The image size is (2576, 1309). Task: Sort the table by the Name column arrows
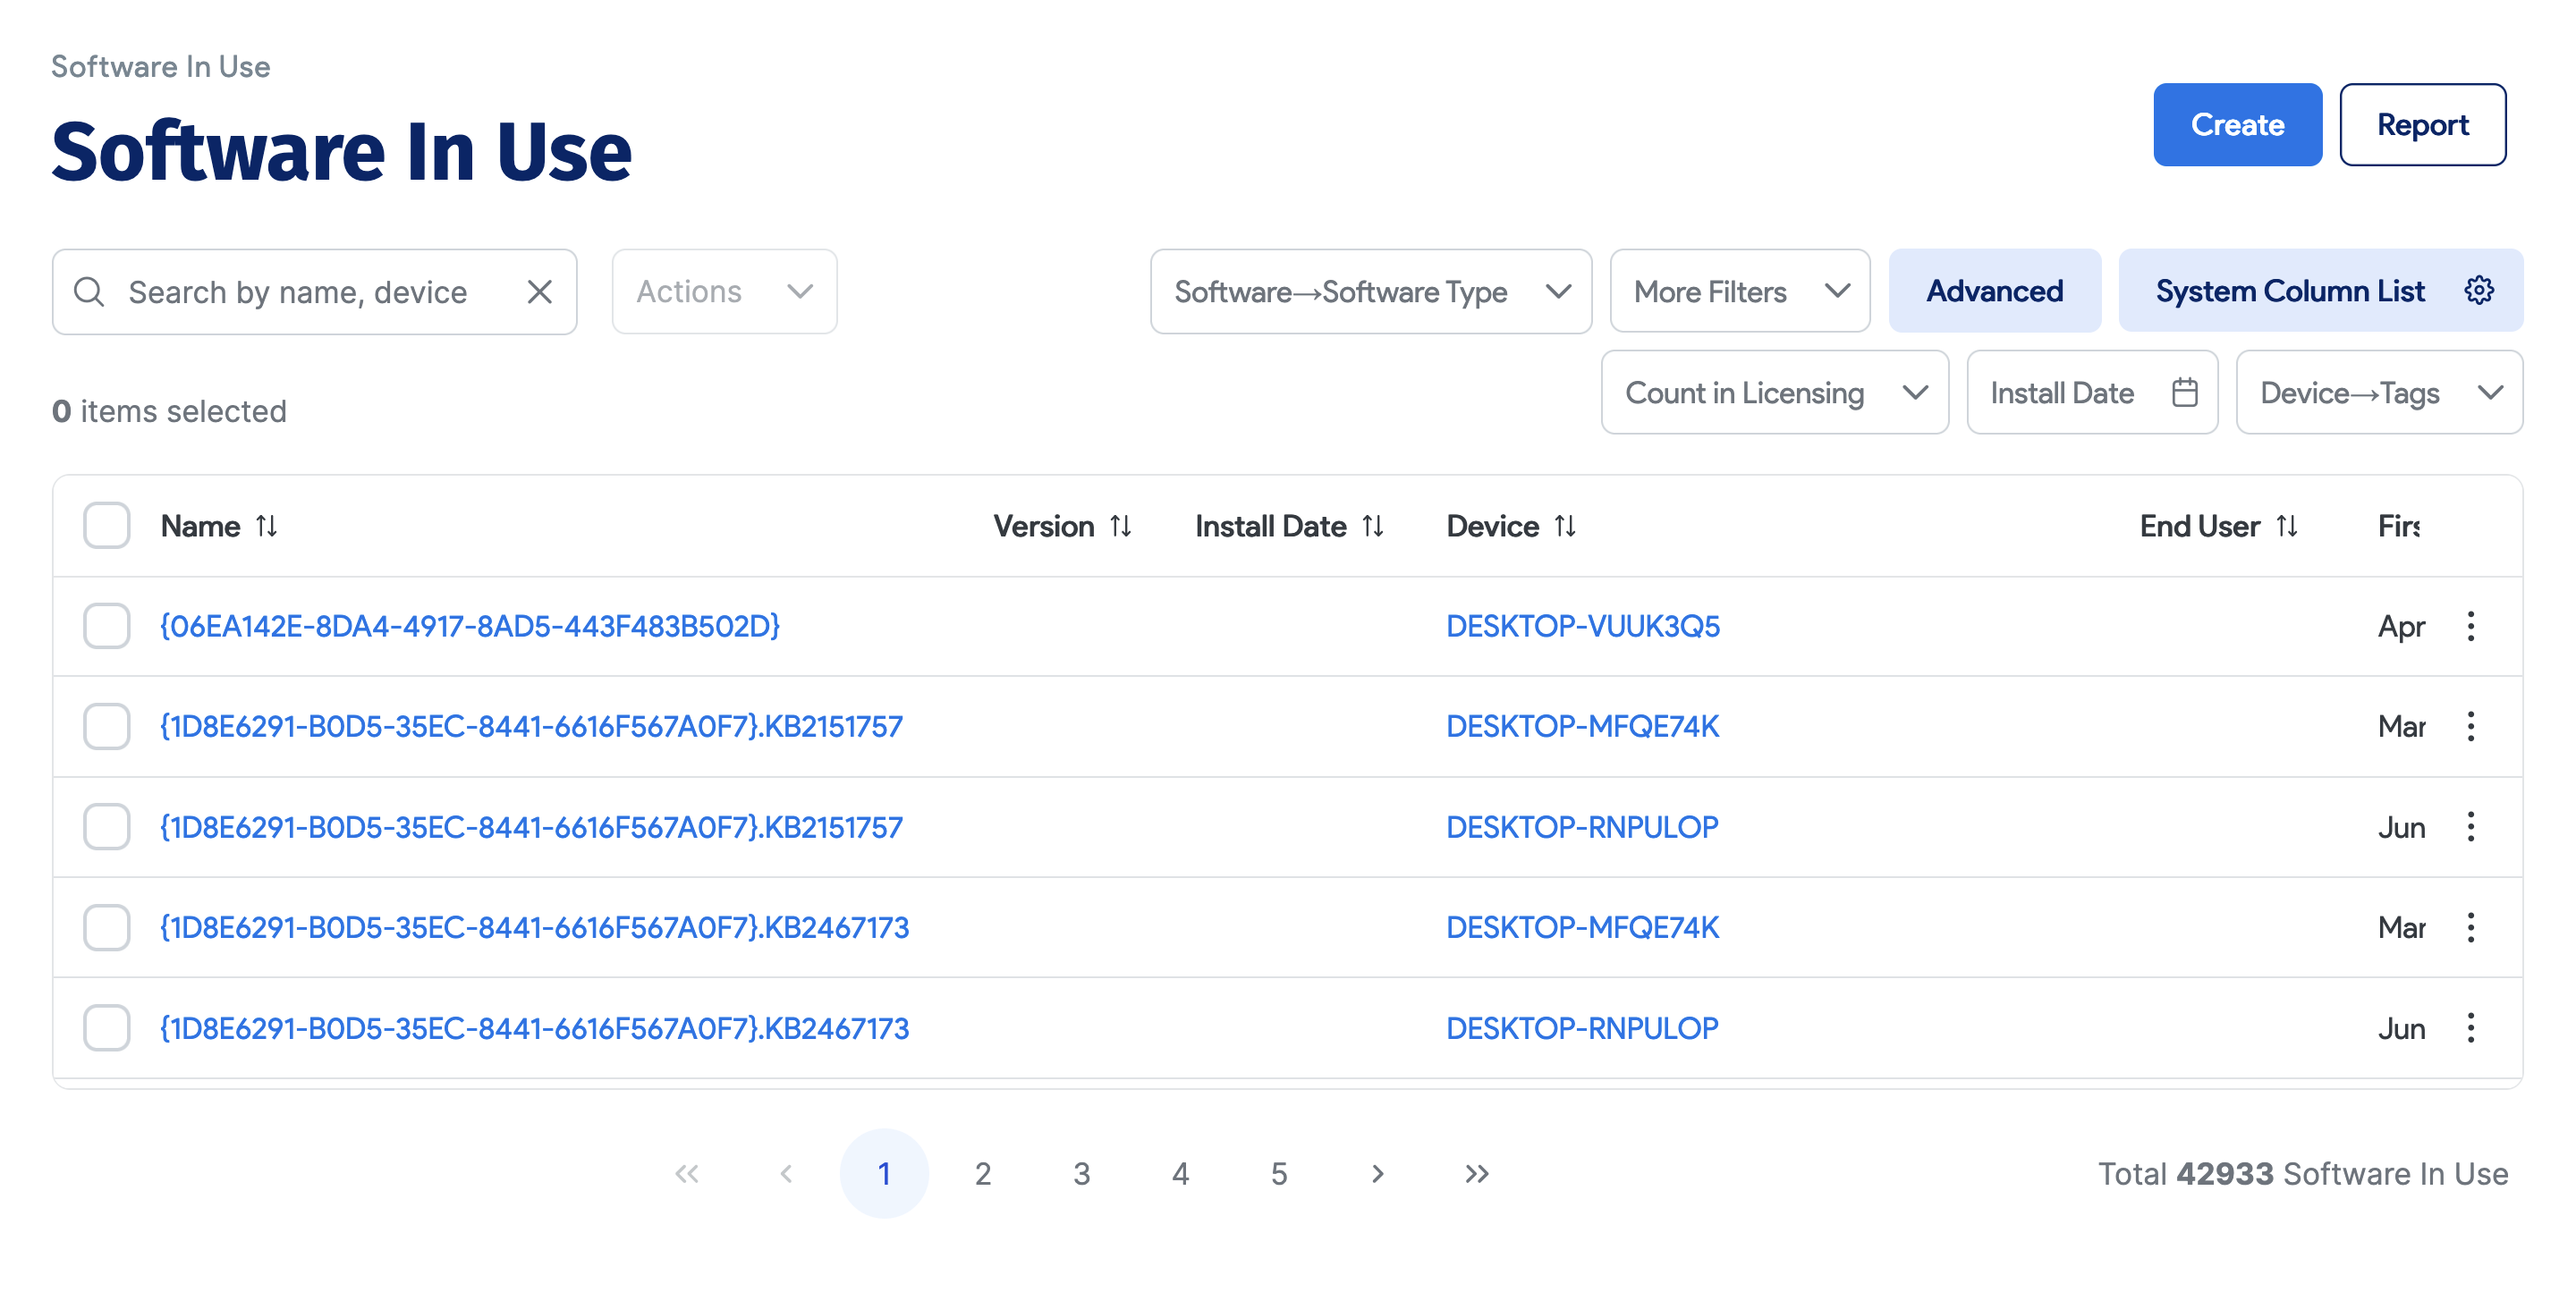(266, 525)
